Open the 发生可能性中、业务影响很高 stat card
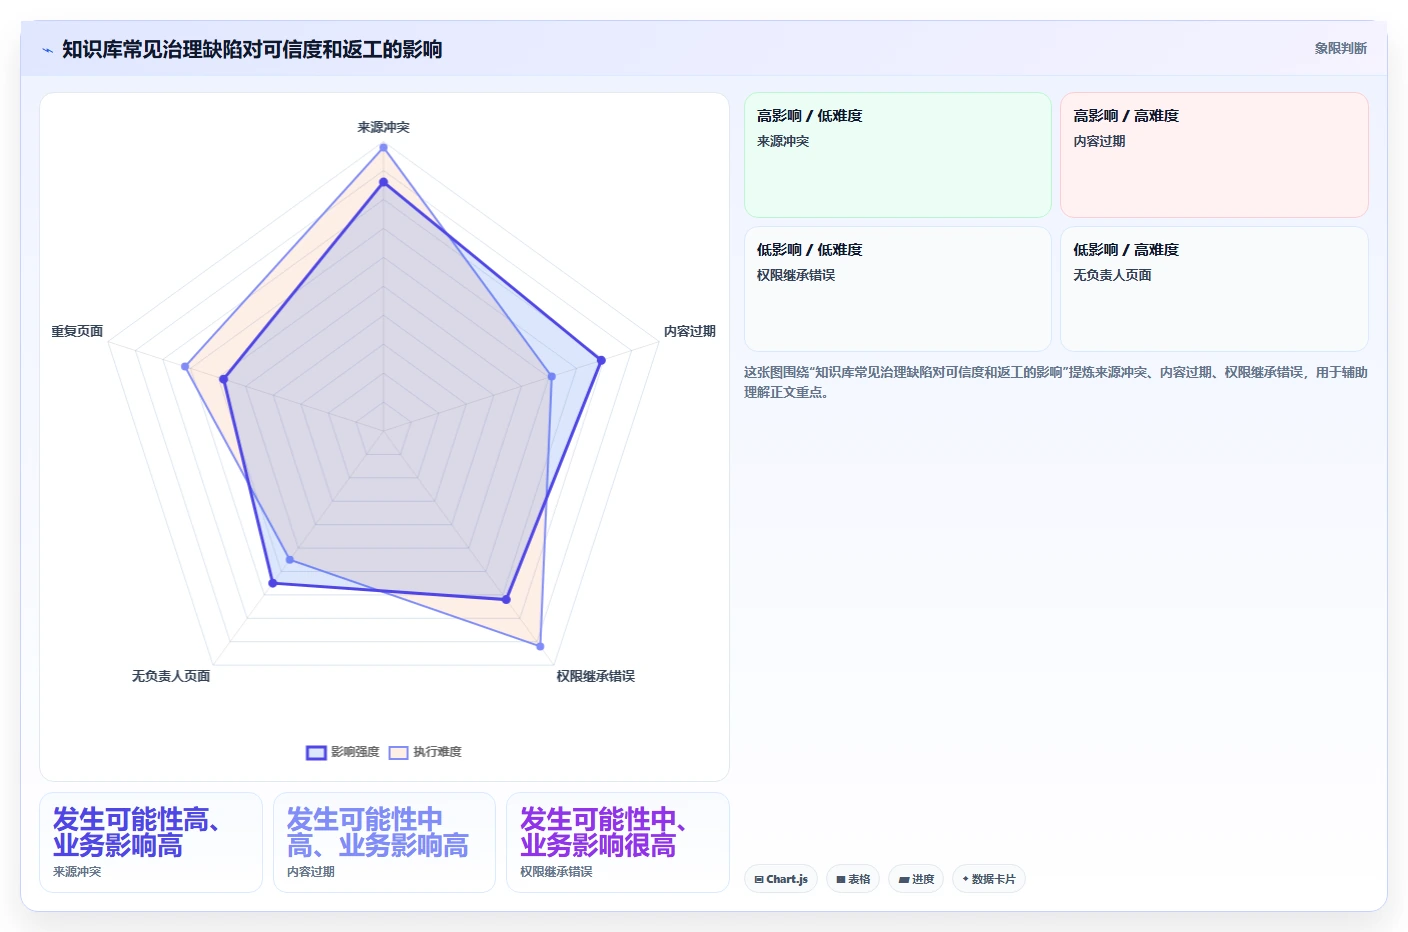This screenshot has height=932, width=1408. [x=618, y=842]
